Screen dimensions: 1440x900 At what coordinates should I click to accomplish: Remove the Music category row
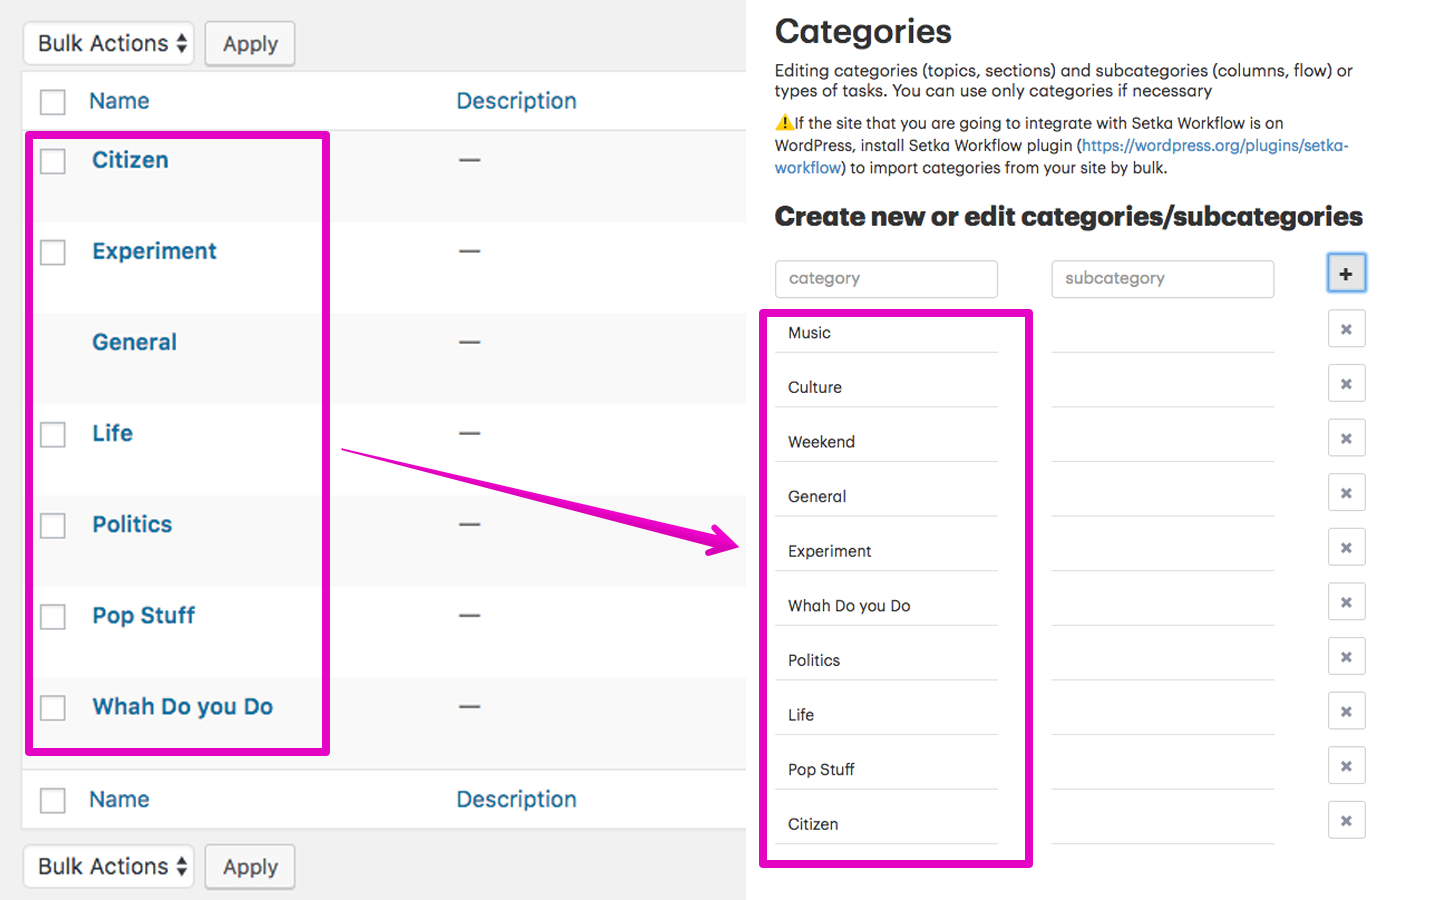pos(1346,329)
